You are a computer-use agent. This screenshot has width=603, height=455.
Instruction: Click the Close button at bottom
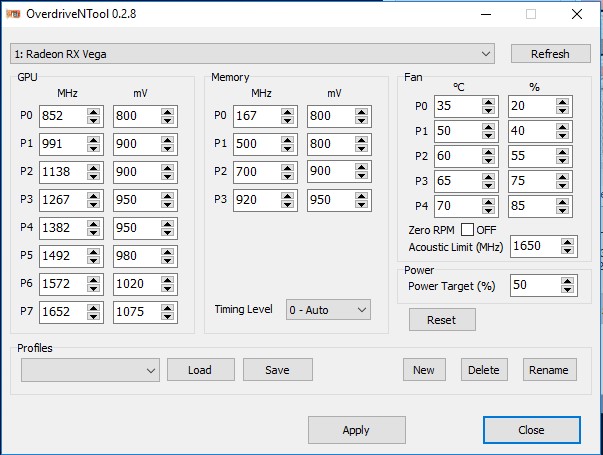[x=531, y=430]
